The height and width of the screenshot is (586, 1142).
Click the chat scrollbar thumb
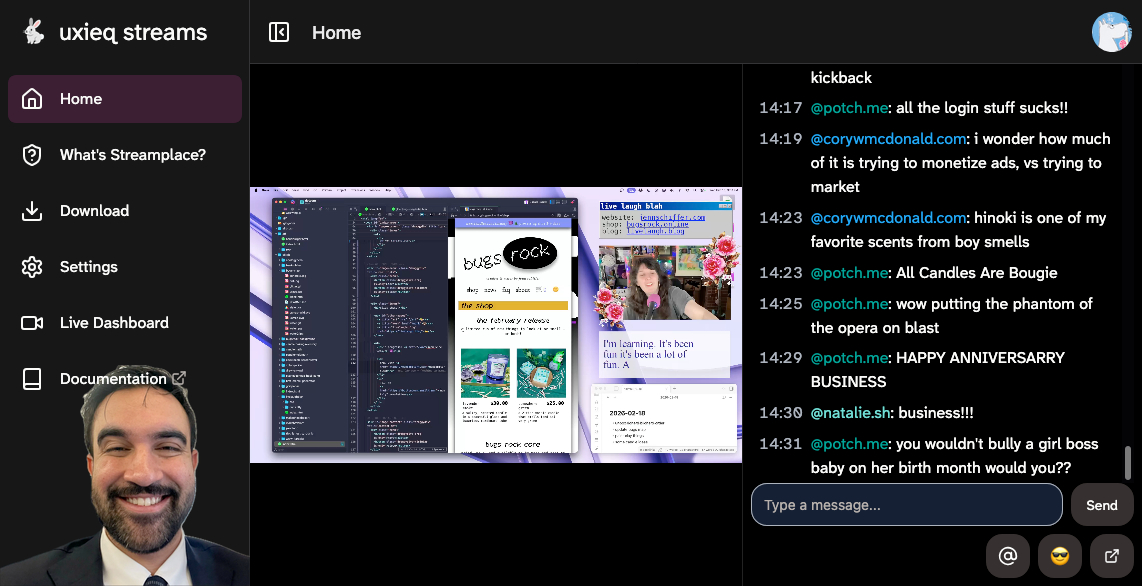click(1129, 462)
